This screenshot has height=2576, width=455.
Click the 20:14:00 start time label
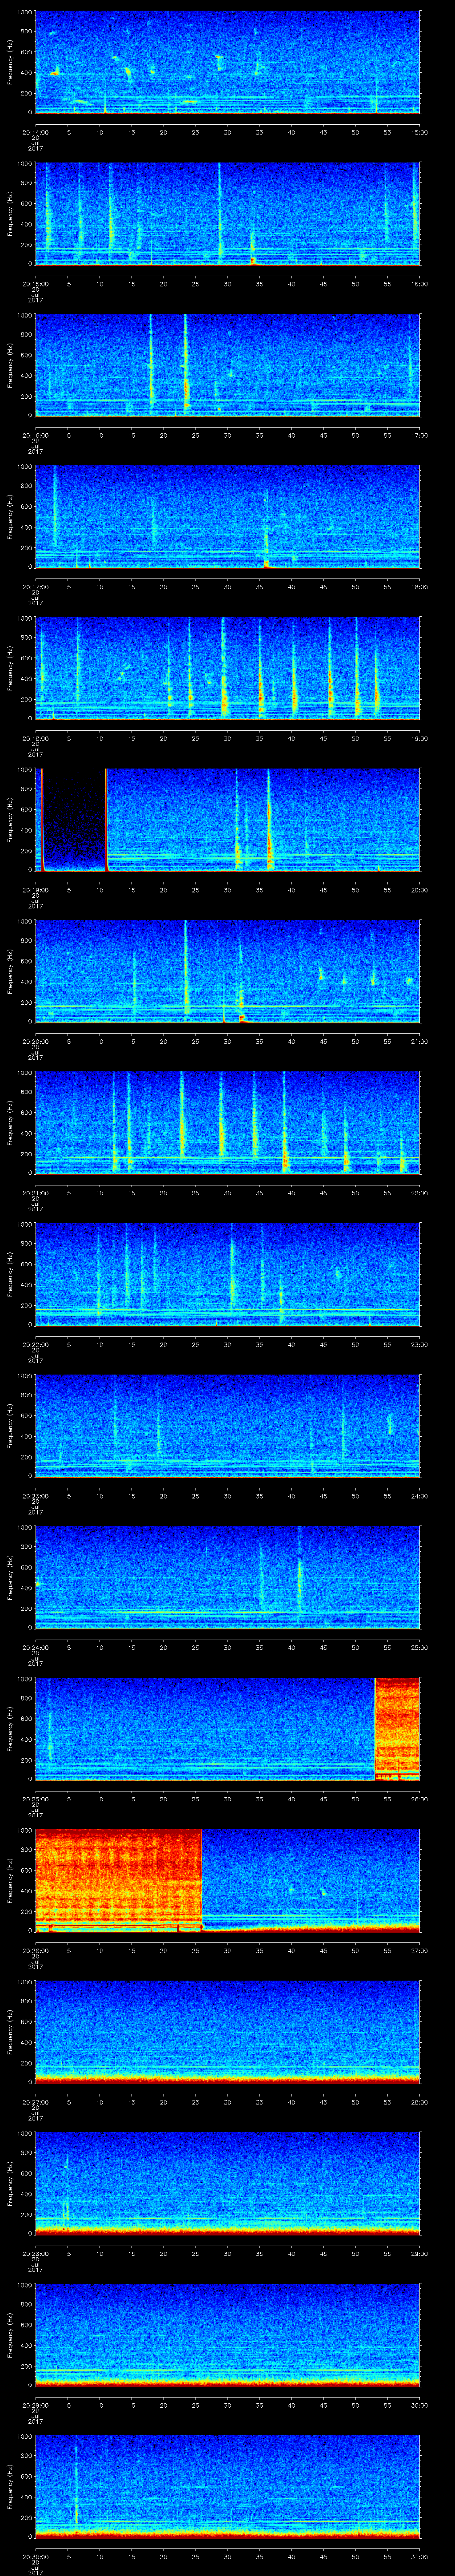coord(35,132)
